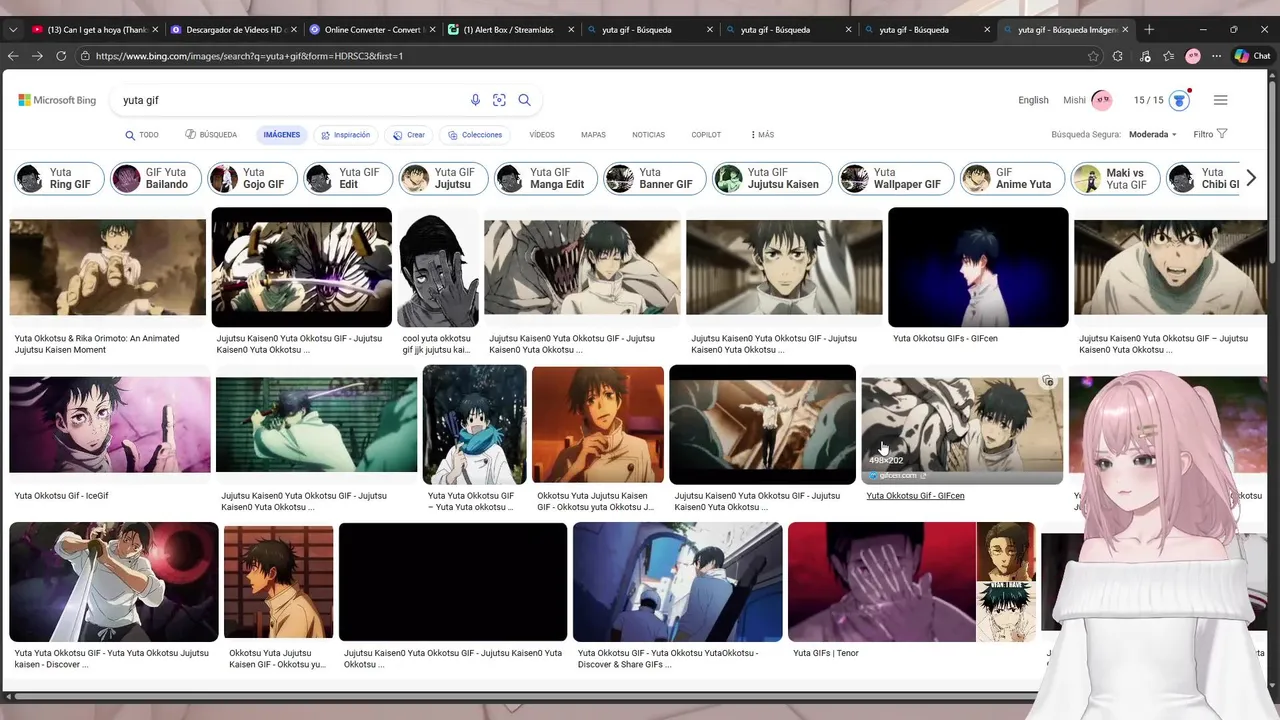This screenshot has height=720, width=1280.
Task: Open the Bing hamburger menu
Action: [x=1220, y=100]
